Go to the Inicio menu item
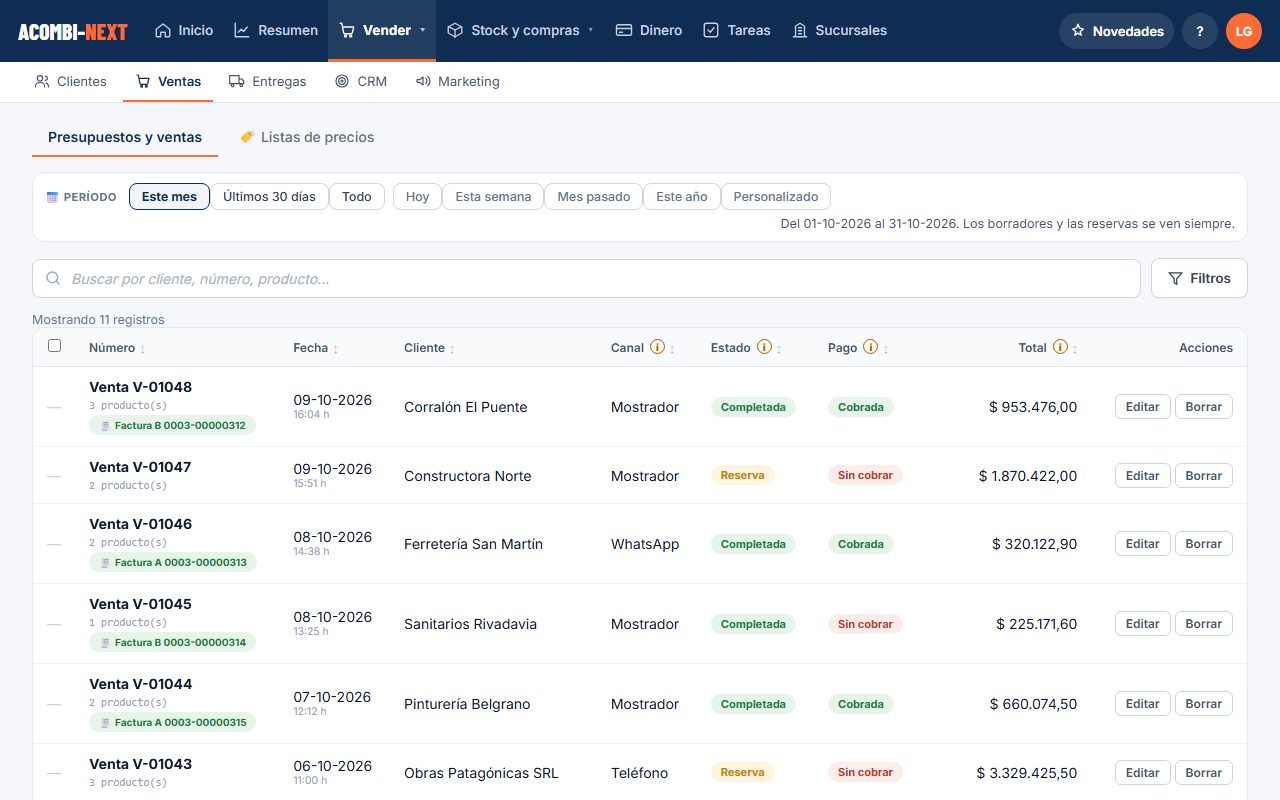This screenshot has width=1280, height=800. [184, 30]
